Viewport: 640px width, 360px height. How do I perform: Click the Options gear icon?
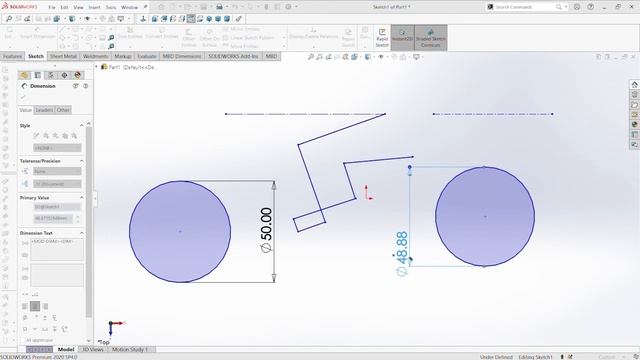(289, 7)
